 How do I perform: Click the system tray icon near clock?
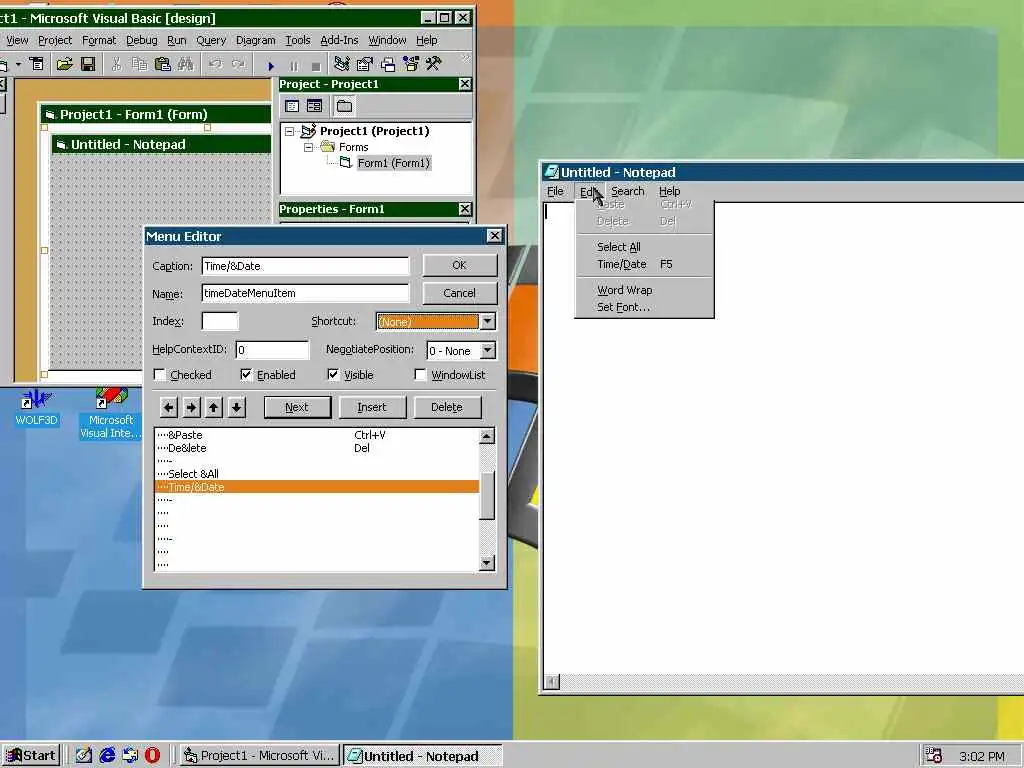934,756
